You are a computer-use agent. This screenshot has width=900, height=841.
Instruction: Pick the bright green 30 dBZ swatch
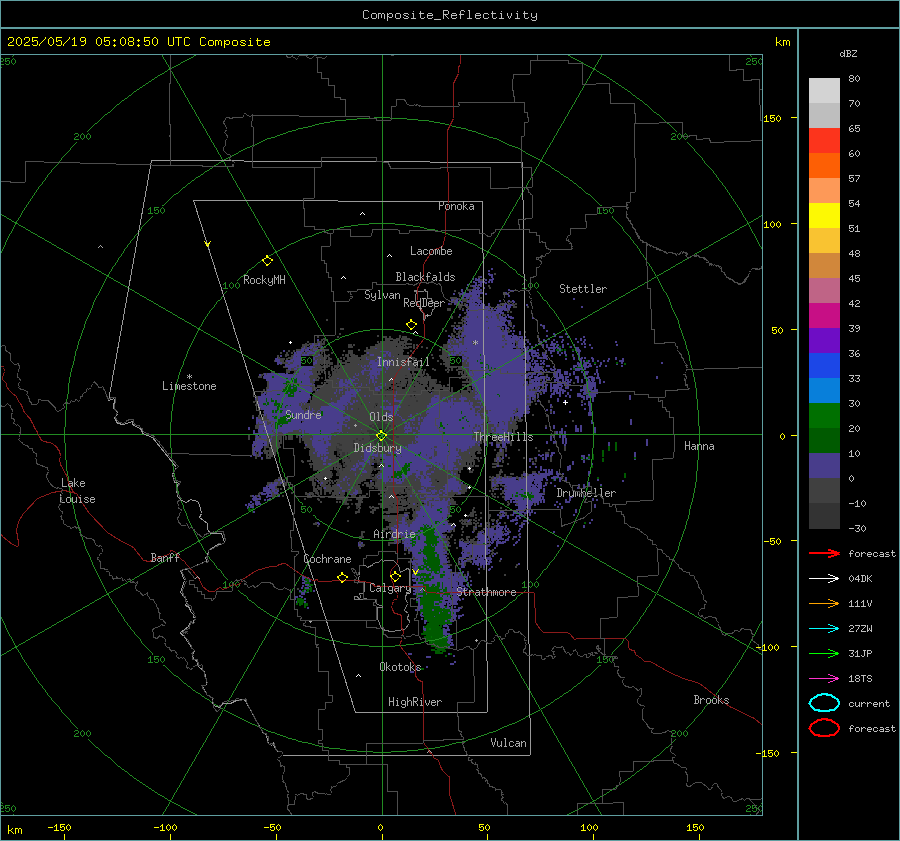click(x=824, y=415)
